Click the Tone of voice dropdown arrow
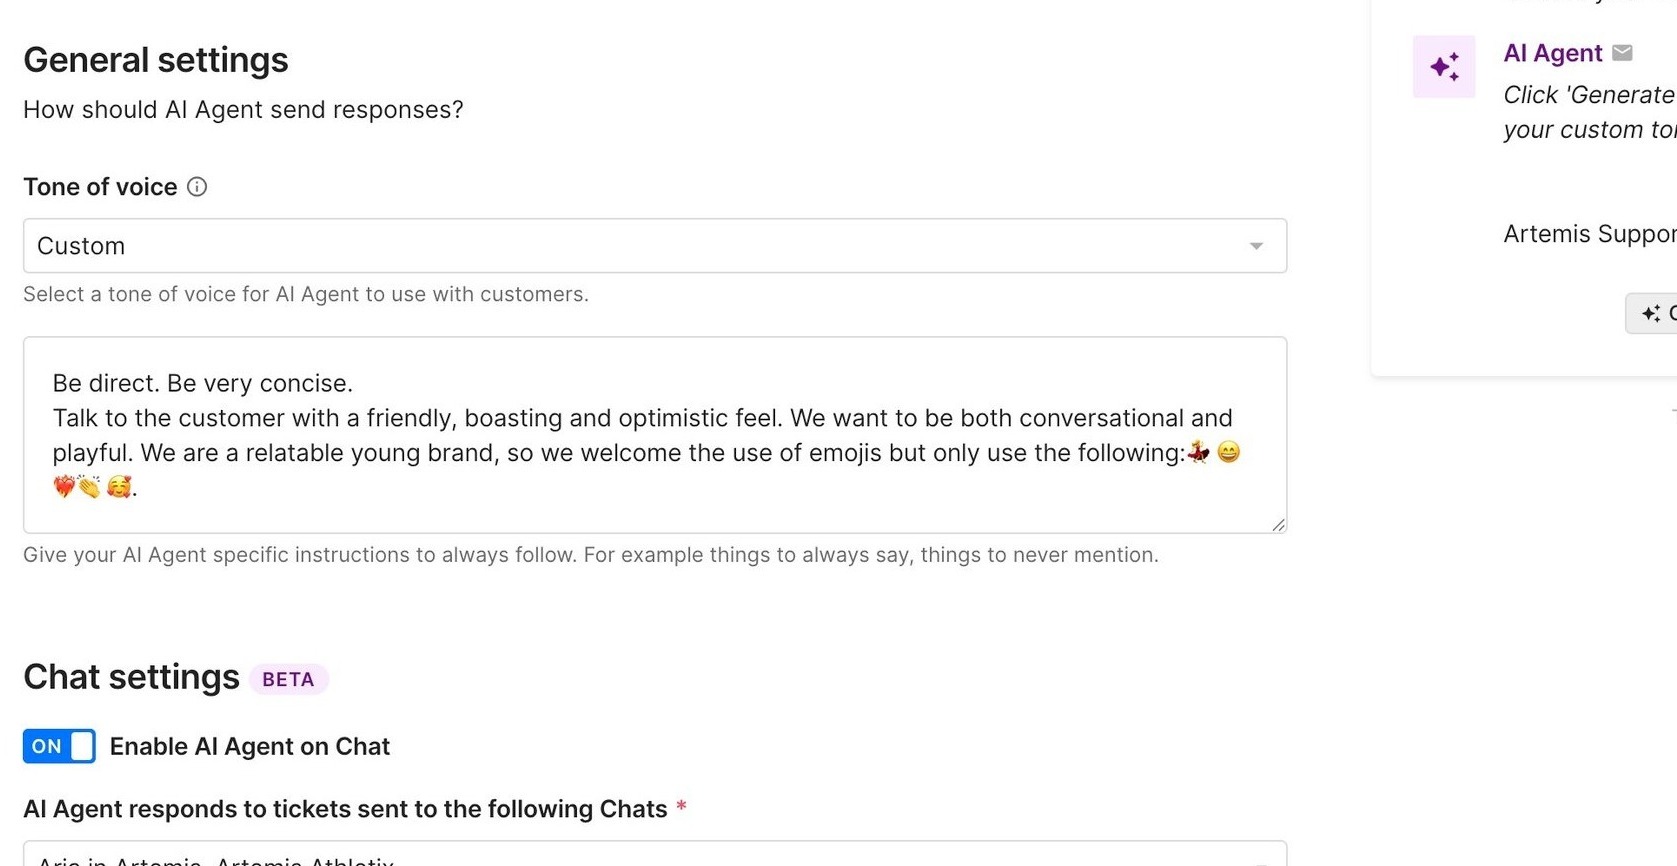Image resolution: width=1677 pixels, height=866 pixels. pyautogui.click(x=1256, y=246)
